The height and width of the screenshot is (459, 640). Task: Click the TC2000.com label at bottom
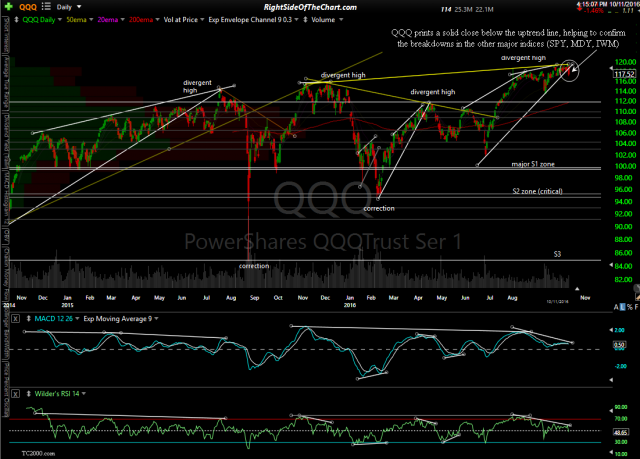click(x=38, y=453)
